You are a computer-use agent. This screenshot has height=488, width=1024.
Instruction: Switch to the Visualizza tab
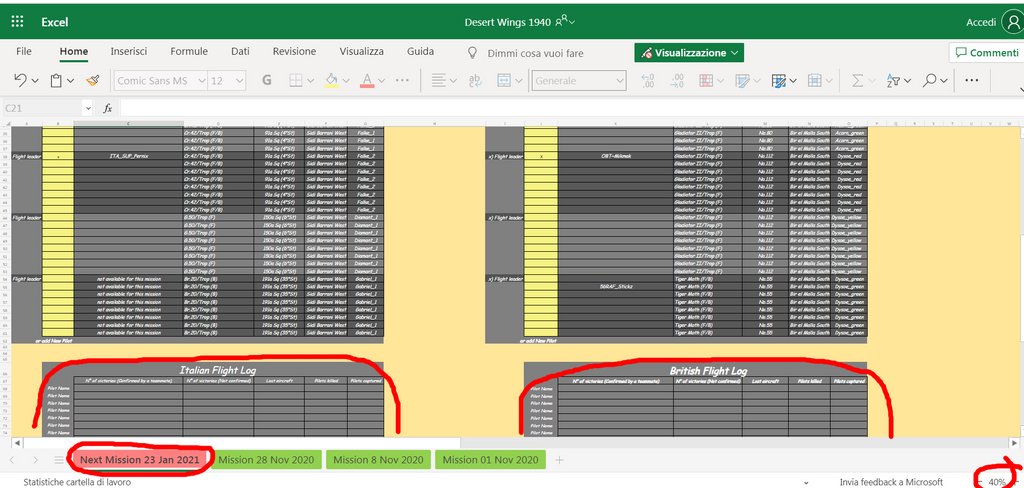click(x=361, y=51)
